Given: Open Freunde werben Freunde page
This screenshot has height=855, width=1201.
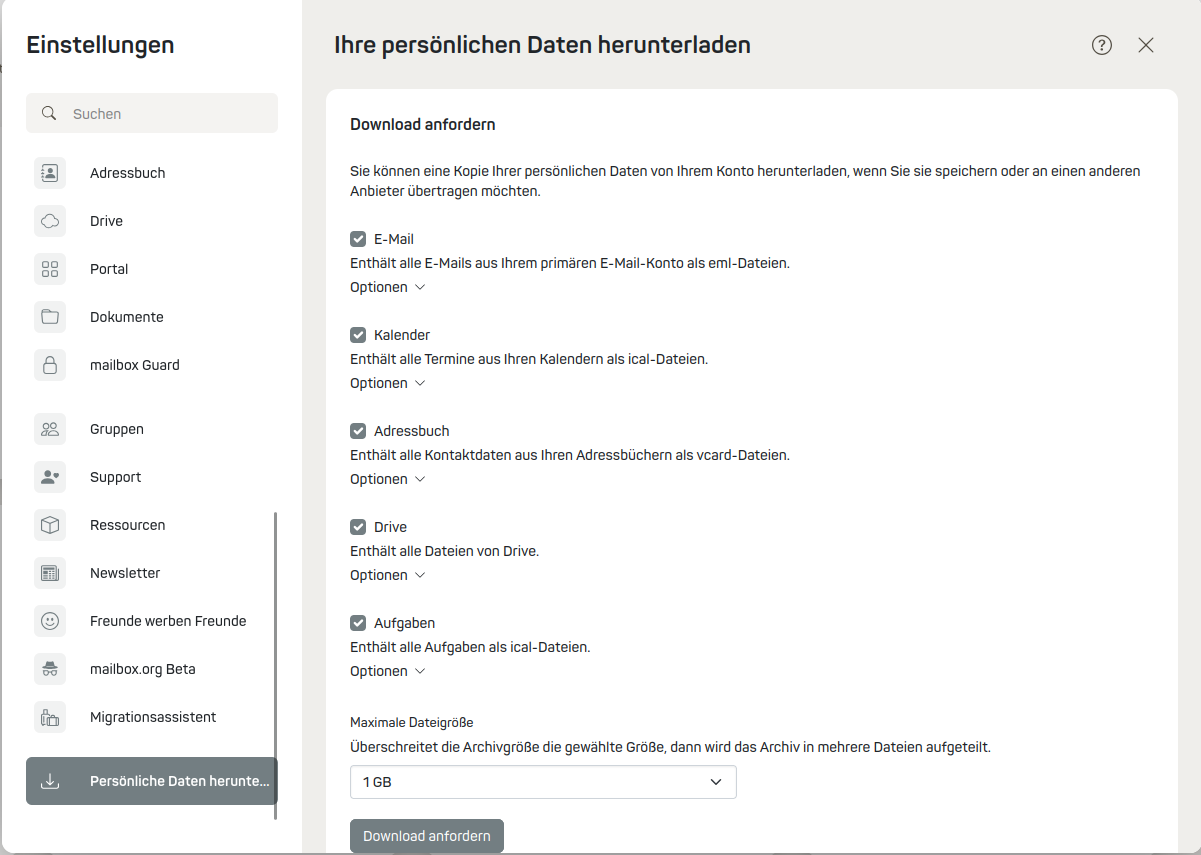Looking at the screenshot, I should [150, 621].
